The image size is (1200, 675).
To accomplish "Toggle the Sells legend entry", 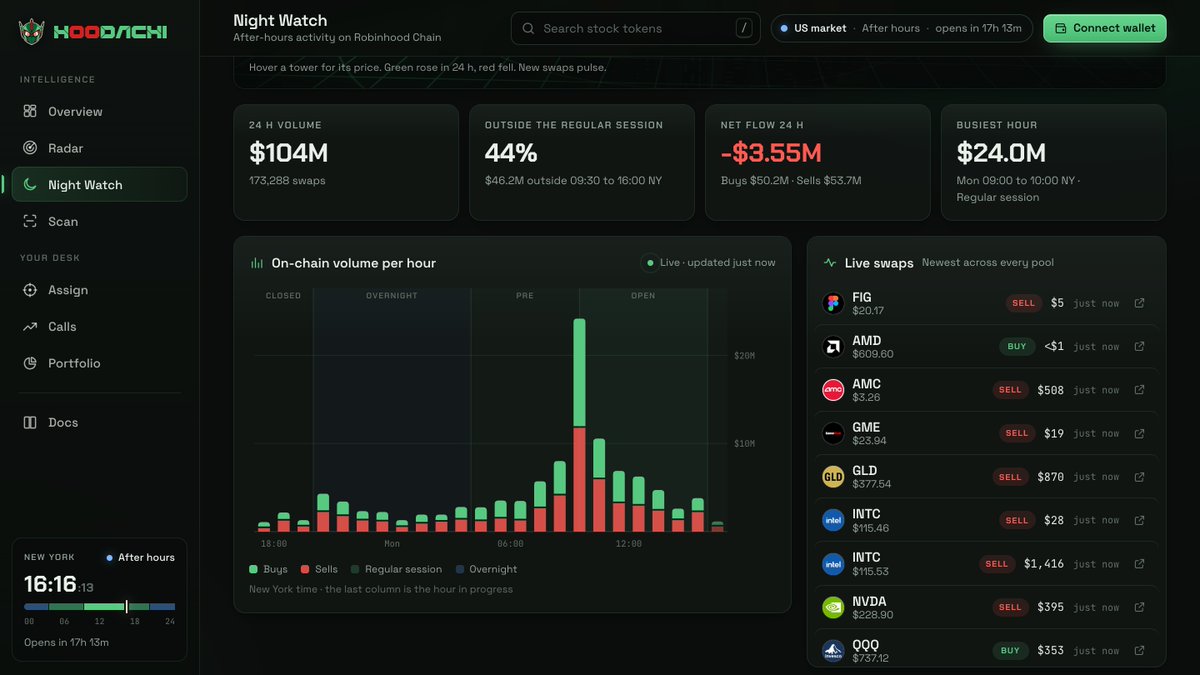I will [320, 569].
